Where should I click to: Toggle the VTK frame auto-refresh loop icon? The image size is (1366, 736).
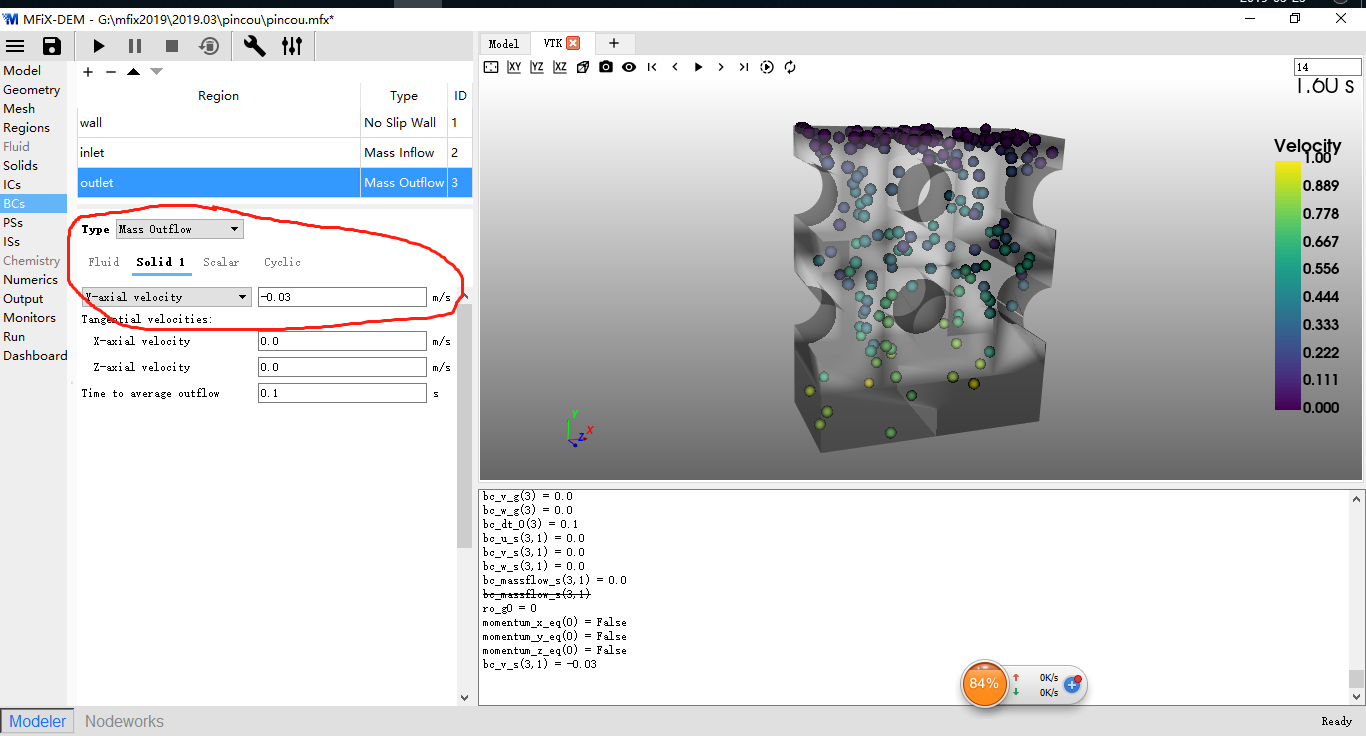click(790, 67)
